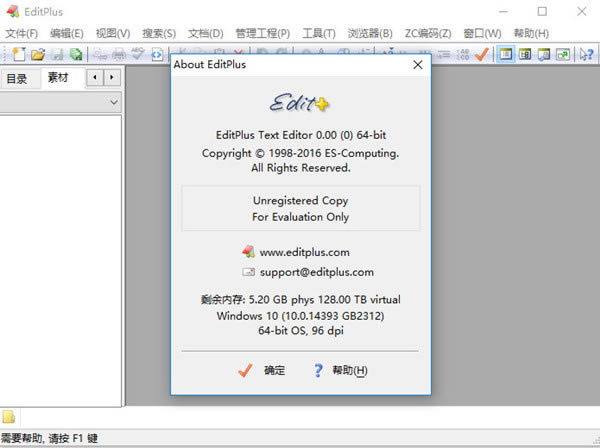
Task: Click the yellow folder icon at bottom left
Action: (8, 417)
